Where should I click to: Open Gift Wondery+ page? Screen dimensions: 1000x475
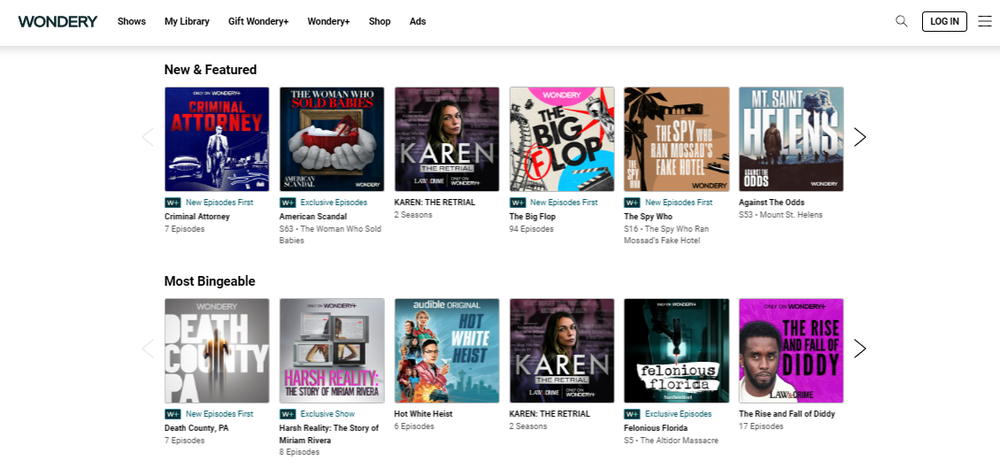click(258, 21)
